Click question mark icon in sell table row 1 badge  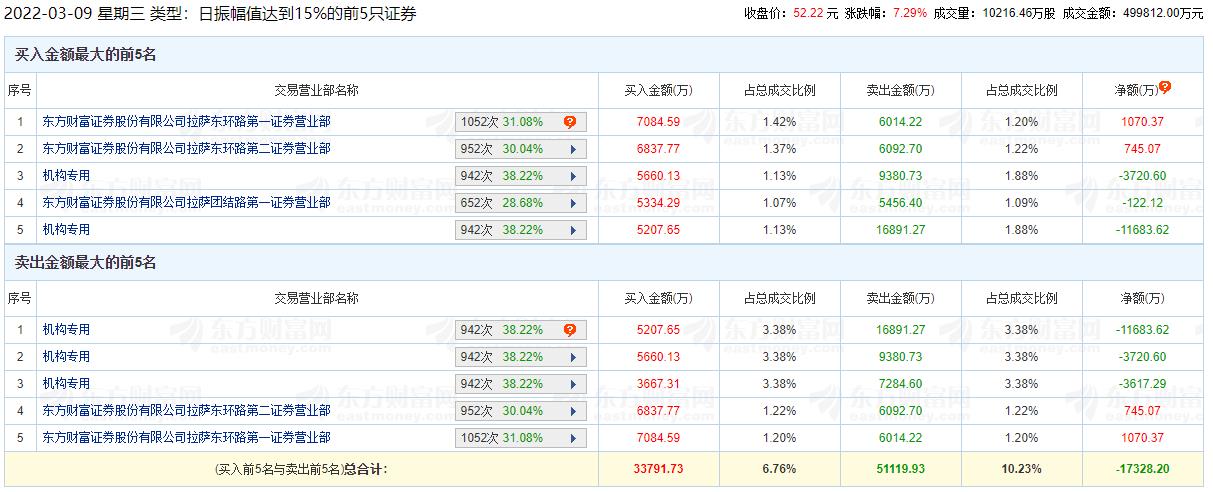pyautogui.click(x=570, y=330)
